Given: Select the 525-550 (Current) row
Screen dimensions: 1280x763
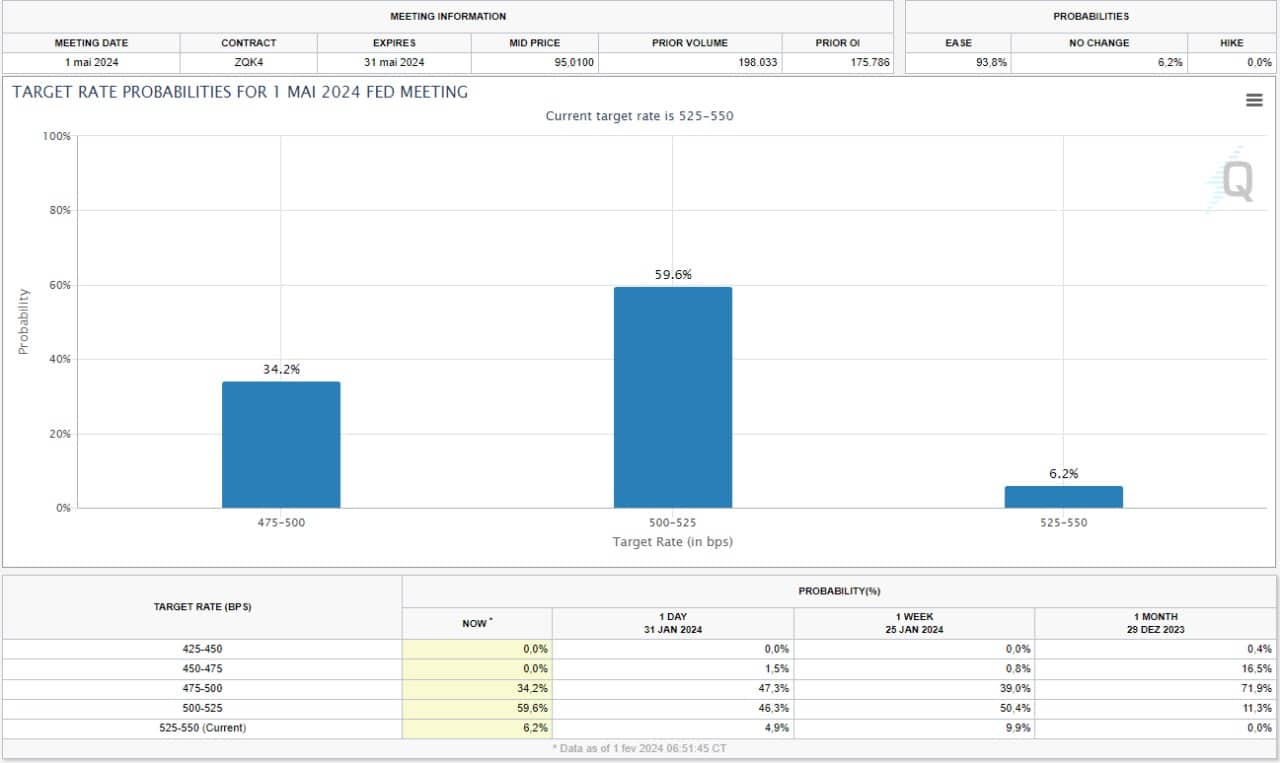Looking at the screenshot, I should click(639, 728).
